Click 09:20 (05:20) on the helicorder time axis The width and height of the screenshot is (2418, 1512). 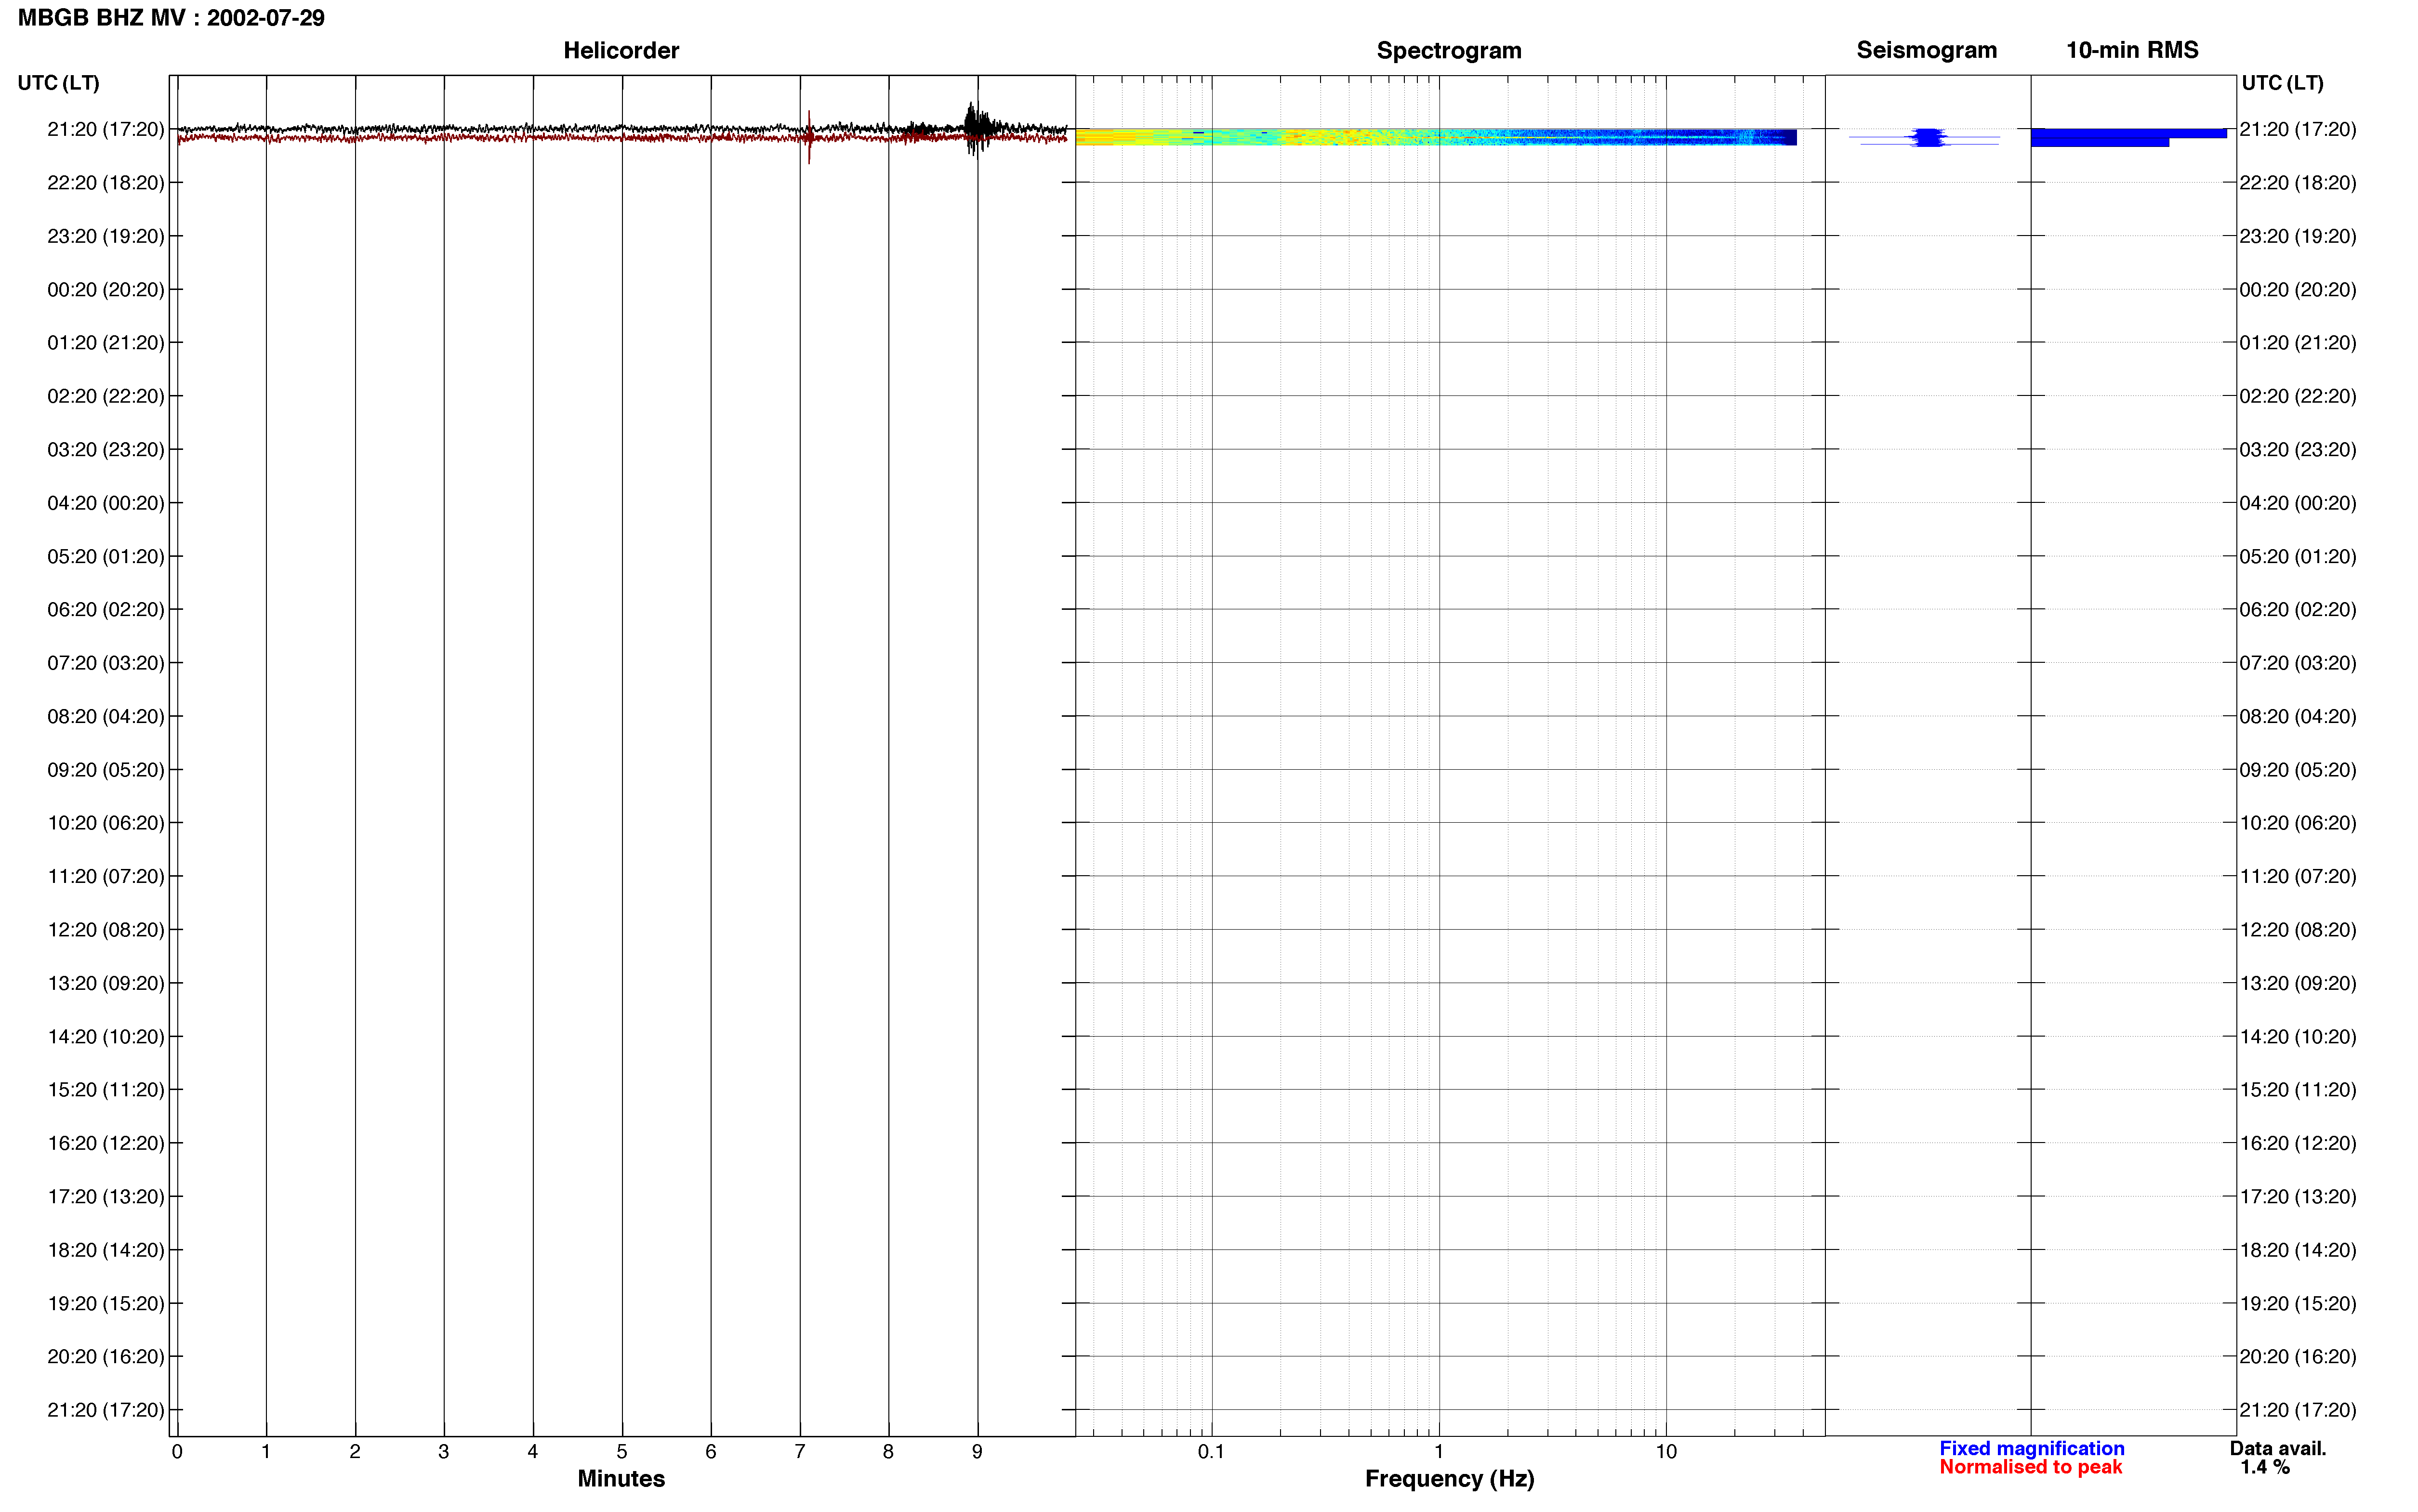point(106,770)
